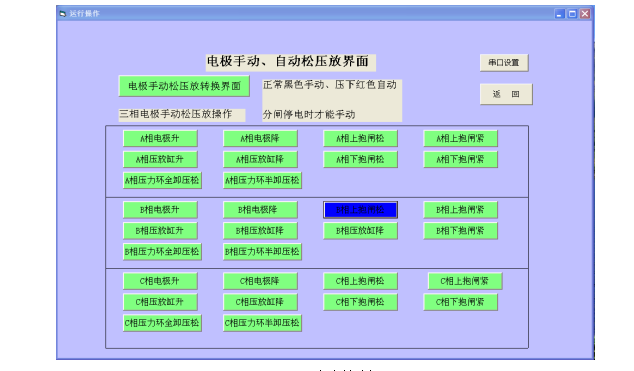Click B相压力环全卸压松 button

pyautogui.click(x=162, y=252)
